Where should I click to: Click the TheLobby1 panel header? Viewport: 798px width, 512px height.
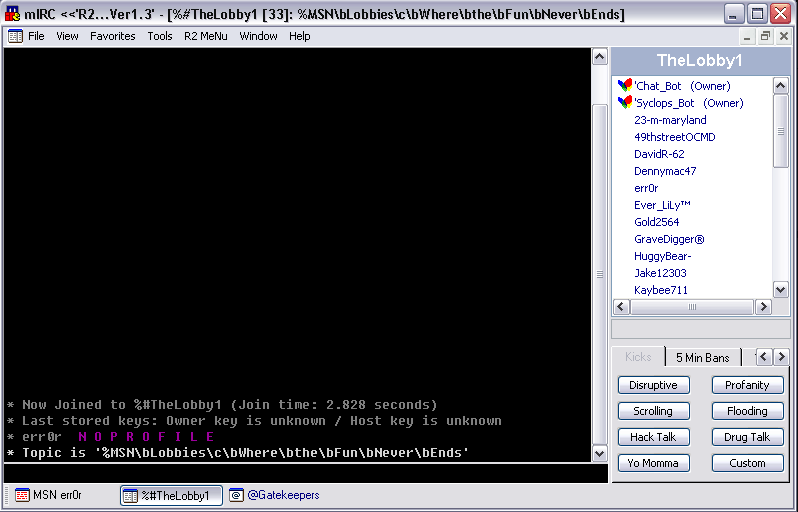click(x=701, y=61)
